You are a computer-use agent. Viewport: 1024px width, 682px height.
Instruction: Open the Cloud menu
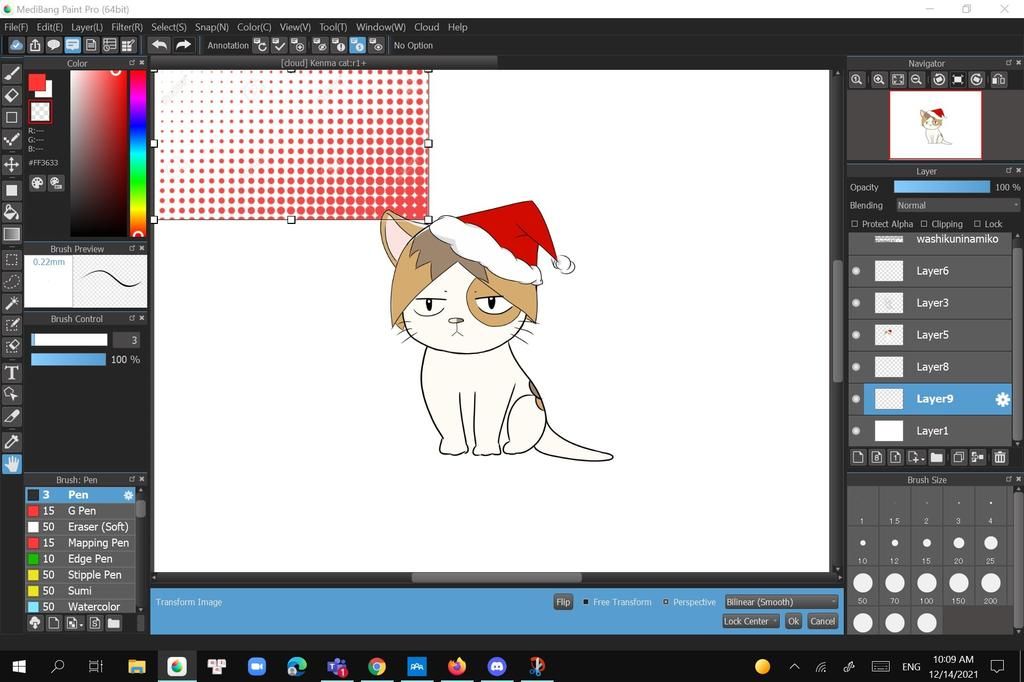(426, 27)
